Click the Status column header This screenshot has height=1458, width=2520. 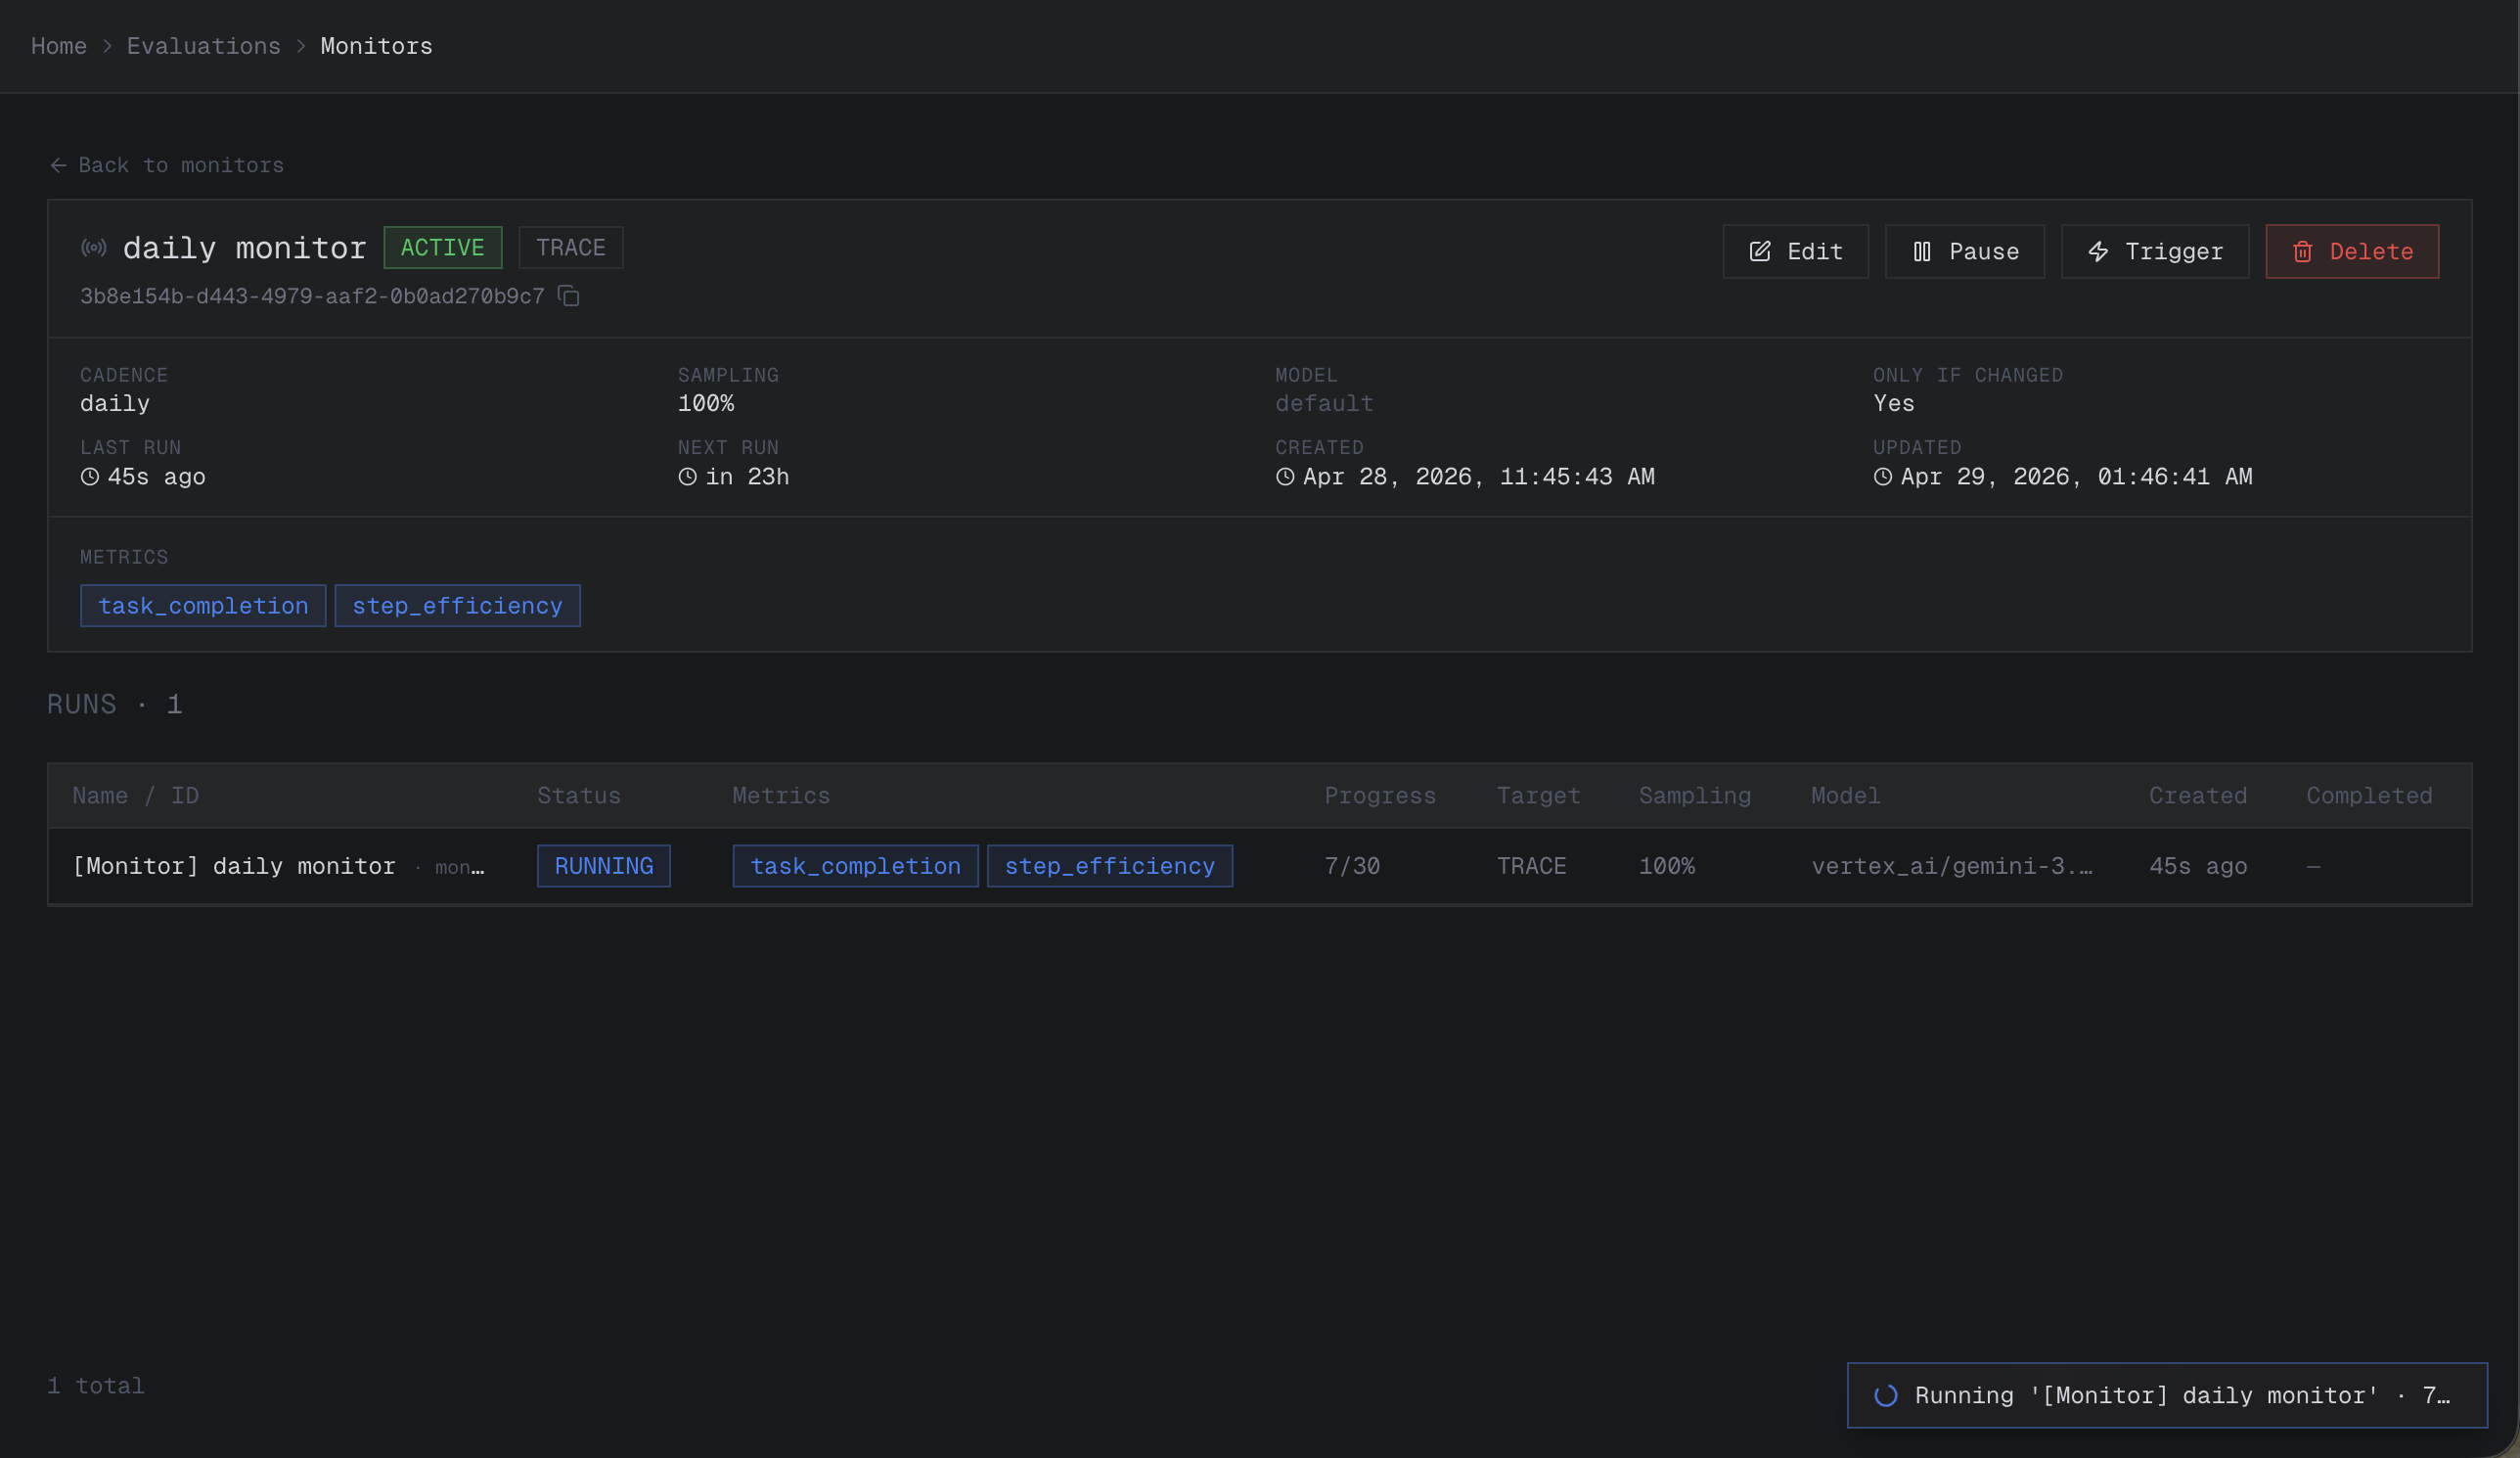pos(579,796)
